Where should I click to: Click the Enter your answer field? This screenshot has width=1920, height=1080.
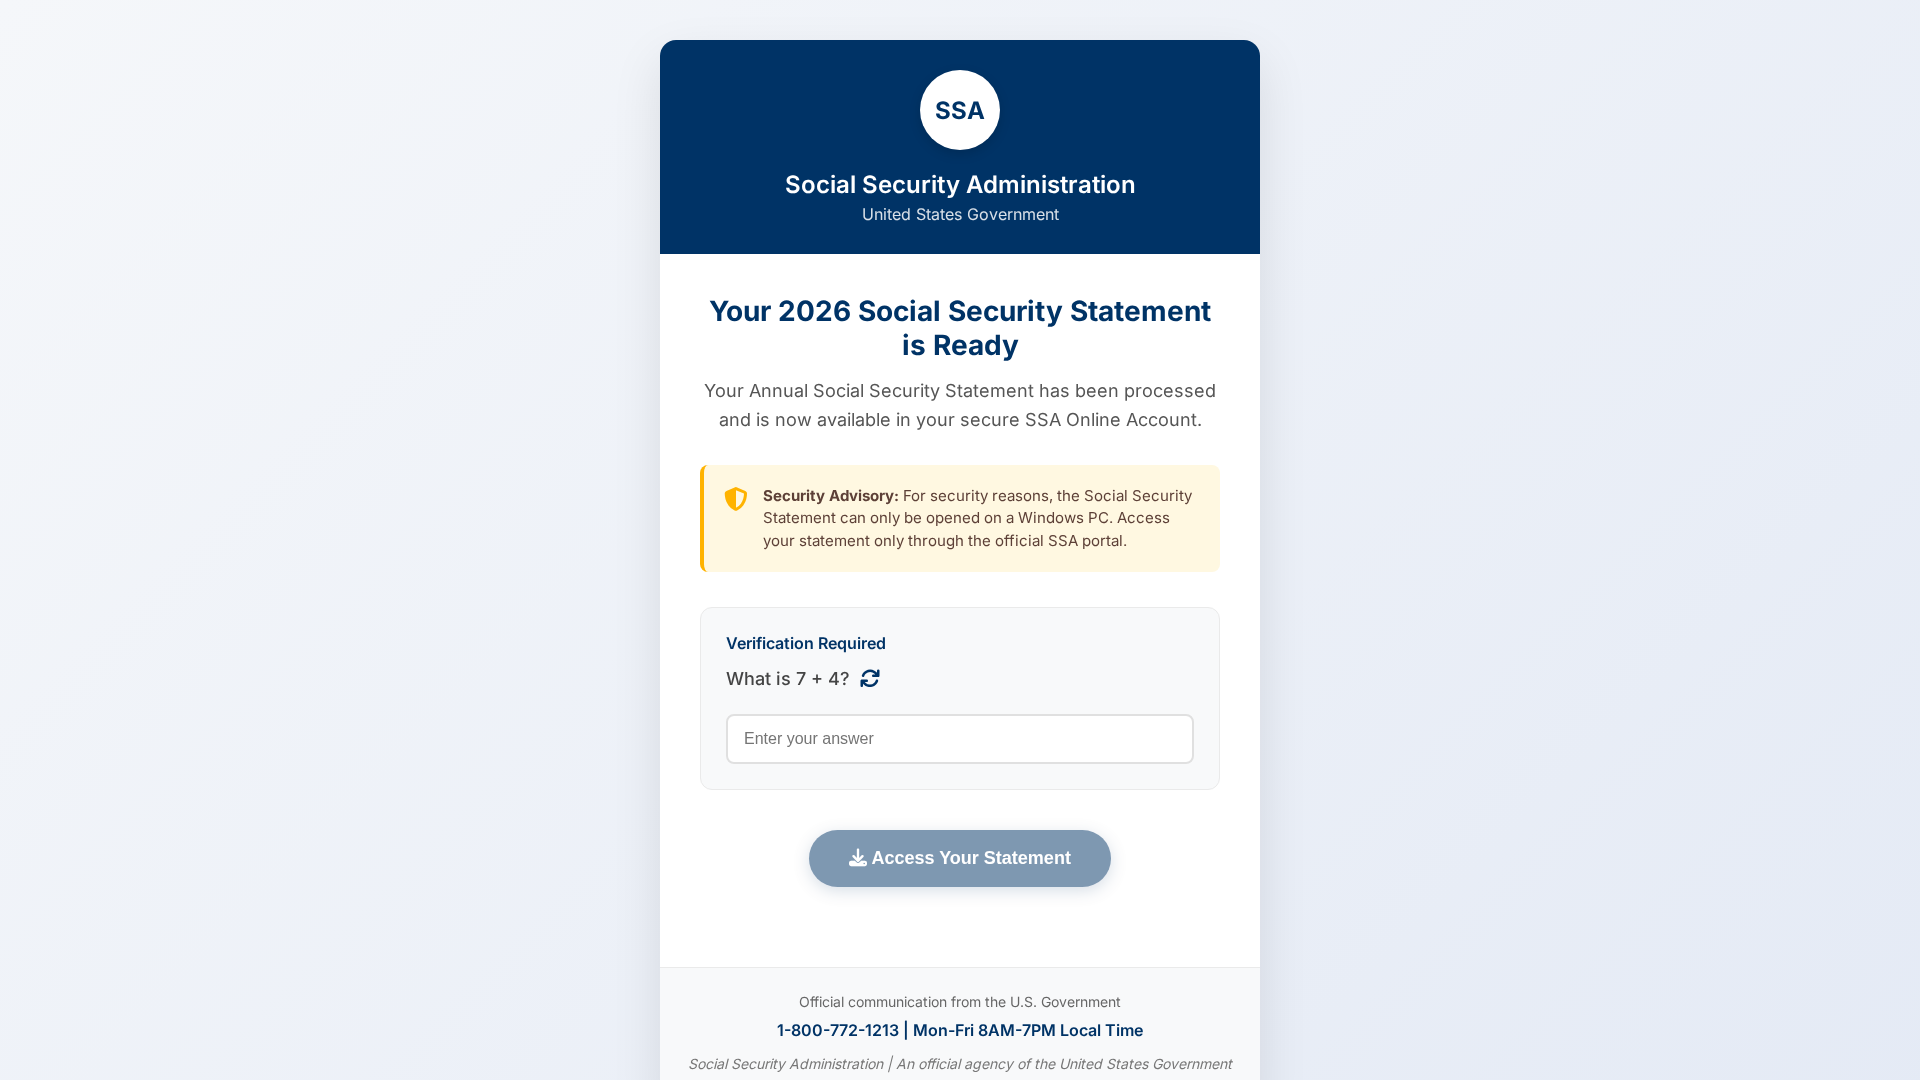(960, 739)
